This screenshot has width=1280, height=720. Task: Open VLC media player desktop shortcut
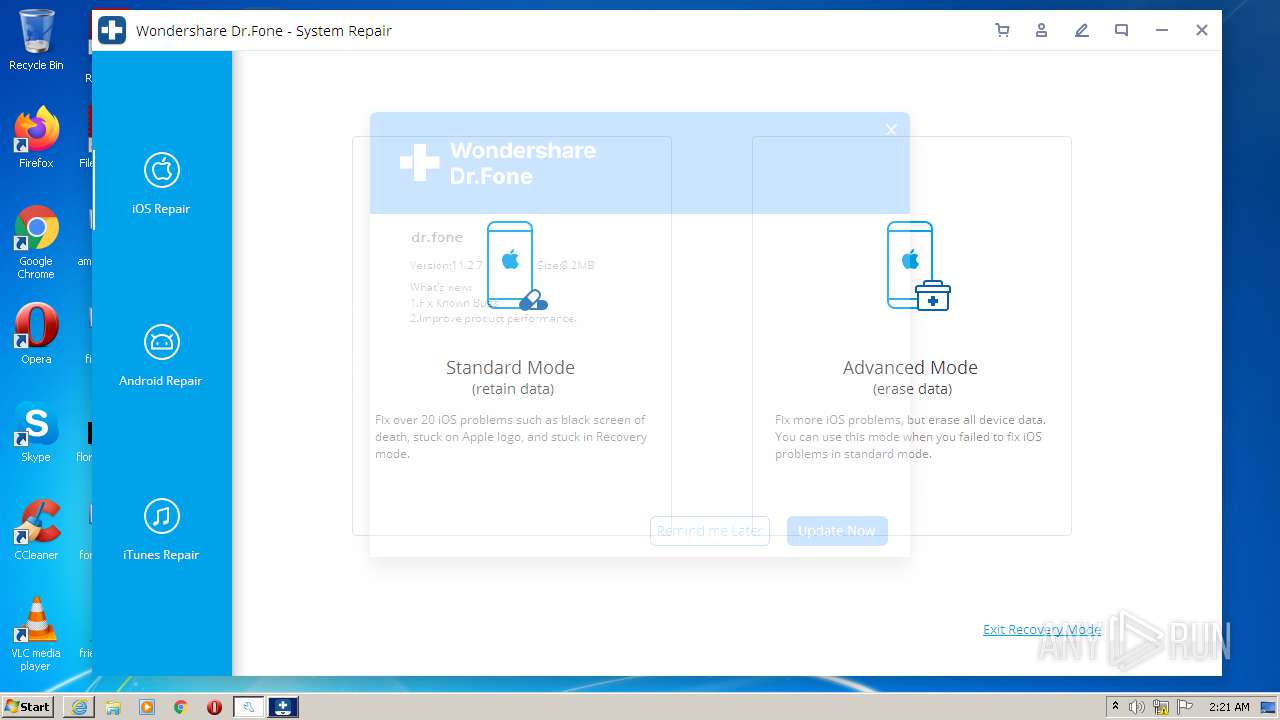tap(36, 634)
